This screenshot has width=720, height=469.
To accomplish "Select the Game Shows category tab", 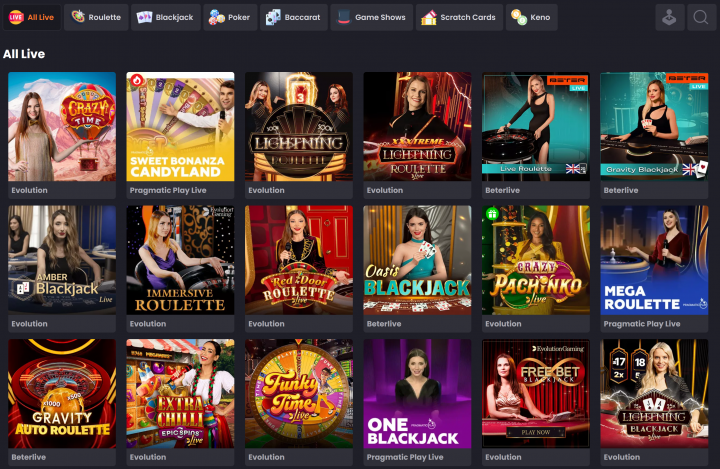I will (371, 17).
